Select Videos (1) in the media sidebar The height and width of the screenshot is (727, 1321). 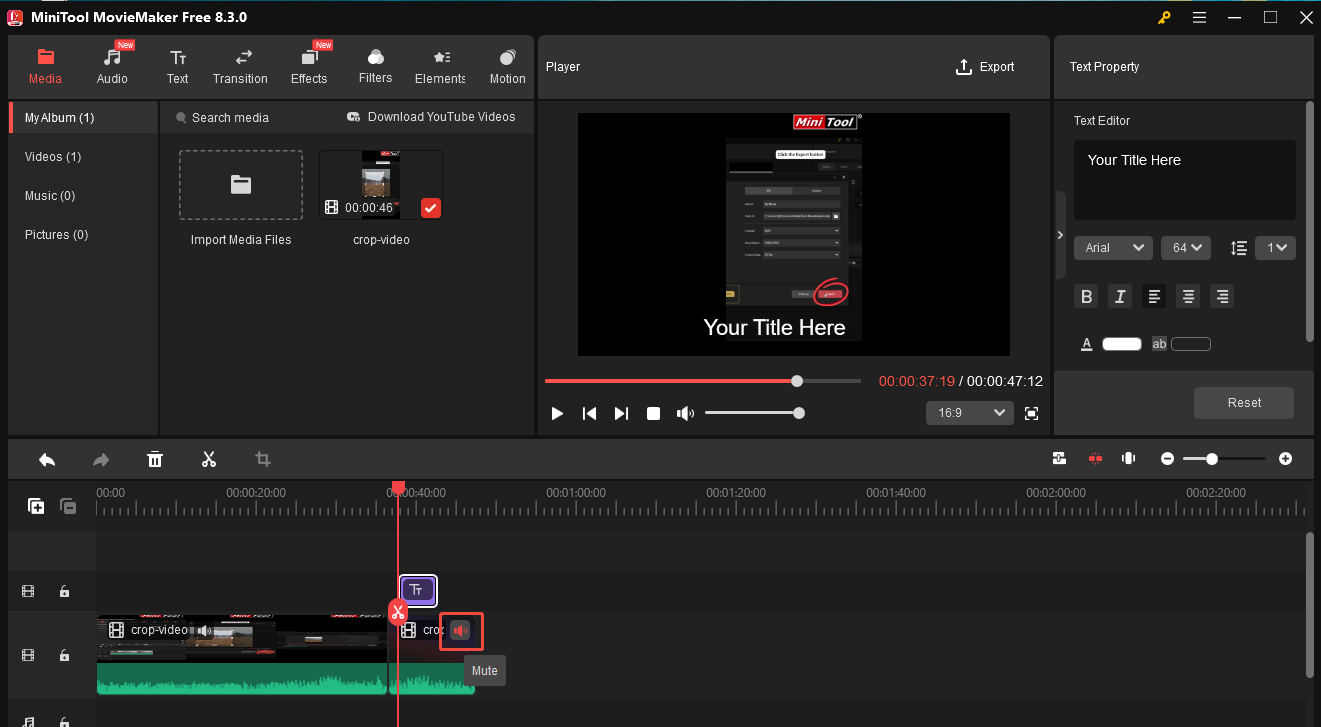84,157
